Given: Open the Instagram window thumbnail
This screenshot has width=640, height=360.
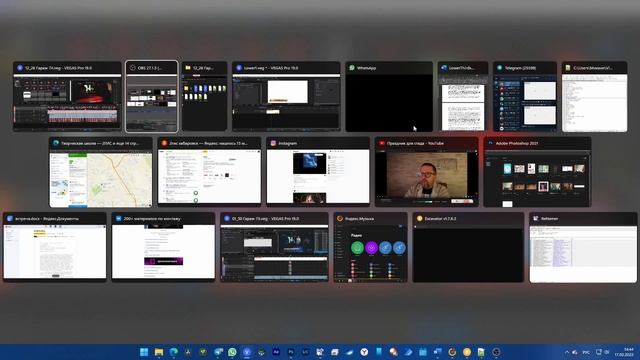Looking at the screenshot, I should [x=318, y=172].
